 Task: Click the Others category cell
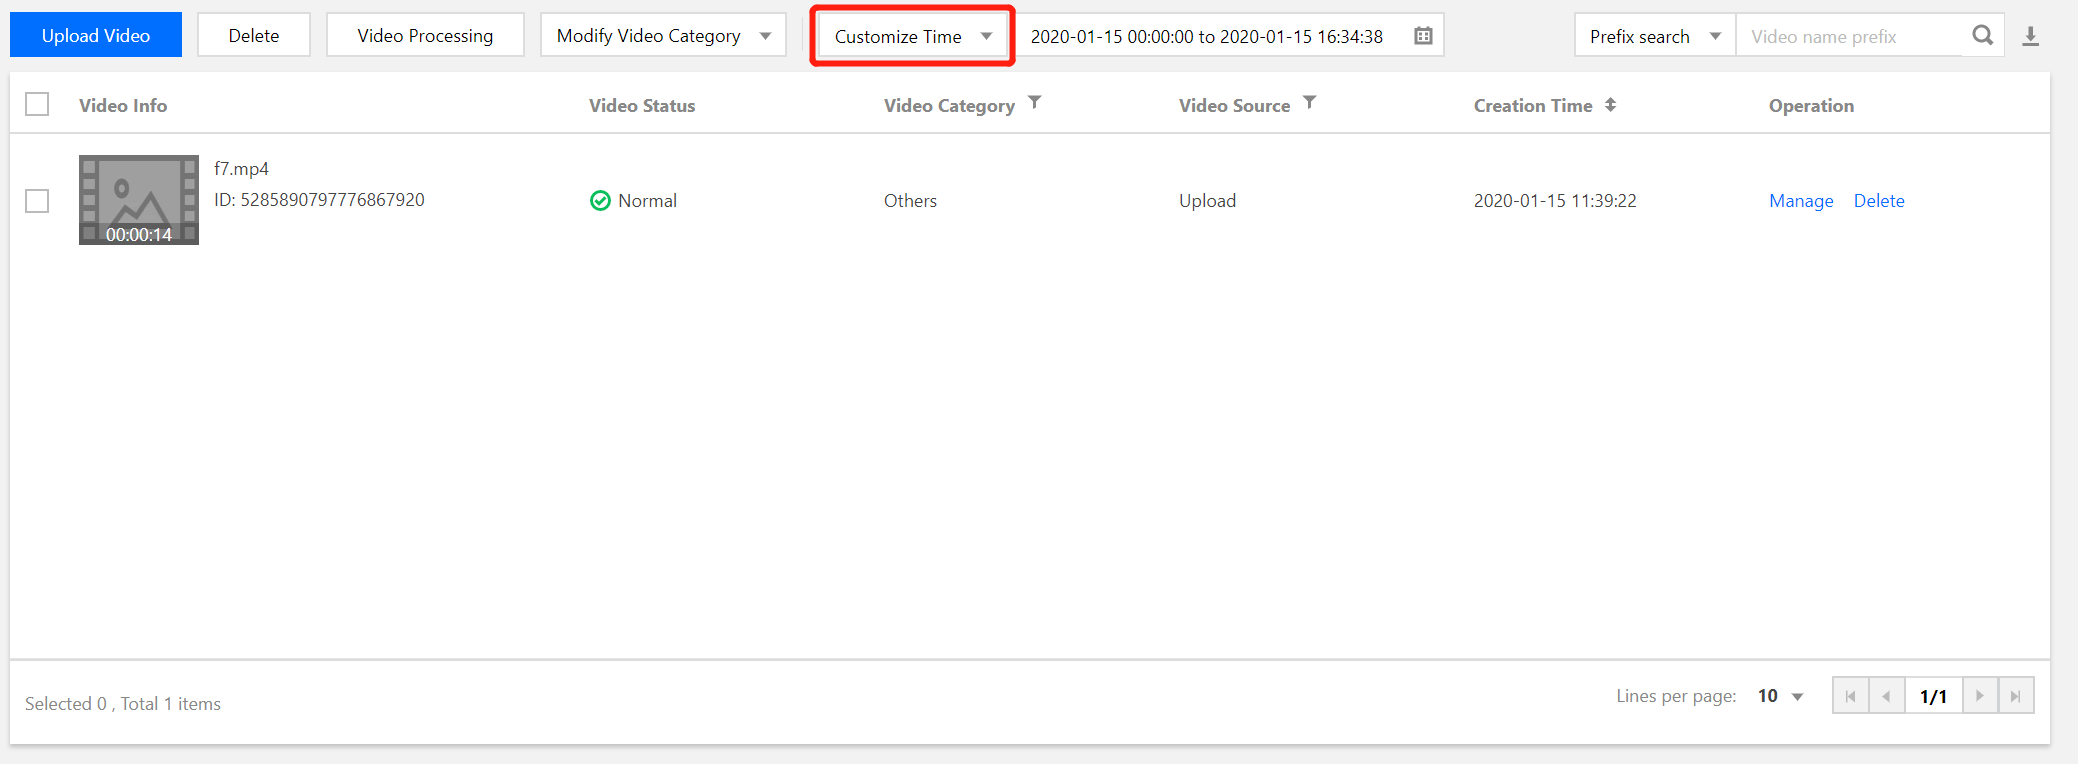pyautogui.click(x=910, y=200)
